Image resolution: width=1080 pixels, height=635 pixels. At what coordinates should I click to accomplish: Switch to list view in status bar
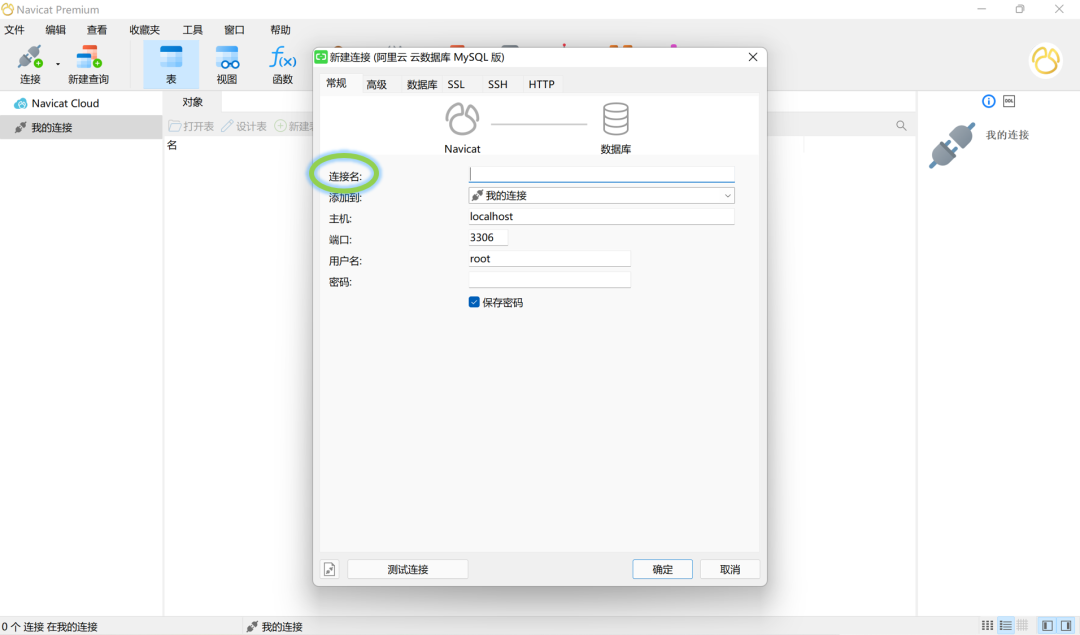click(x=1006, y=625)
